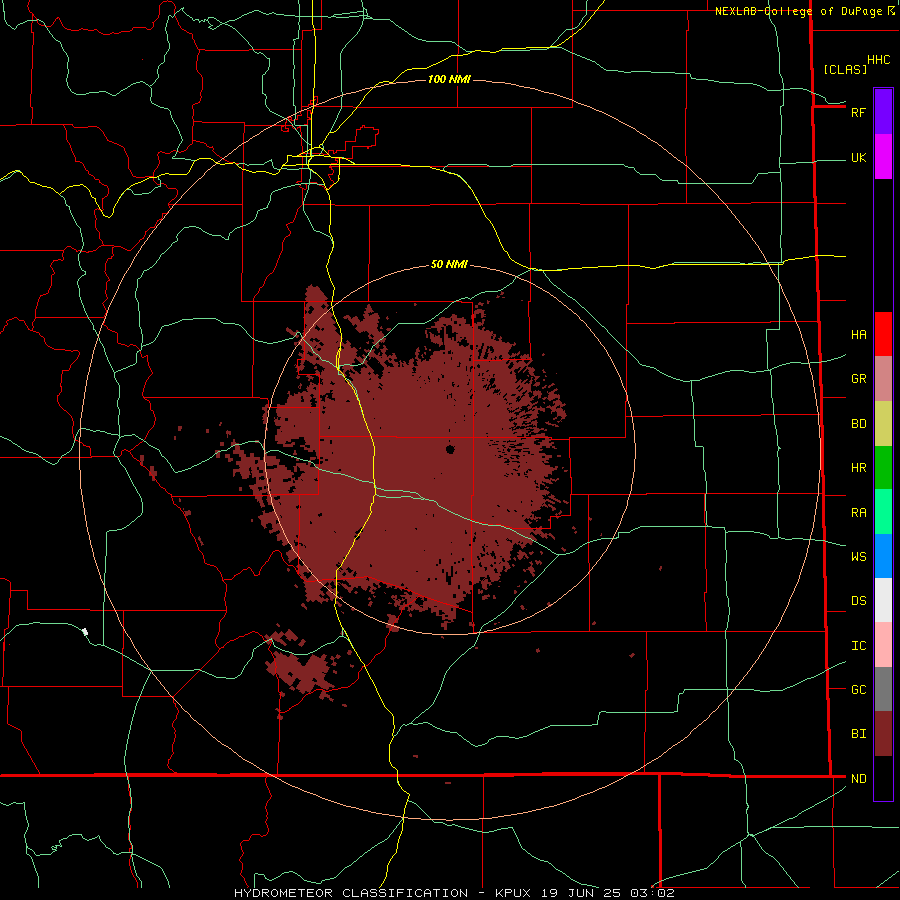
Task: Click the 'KPUX' radar site identifier
Action: tap(513, 893)
